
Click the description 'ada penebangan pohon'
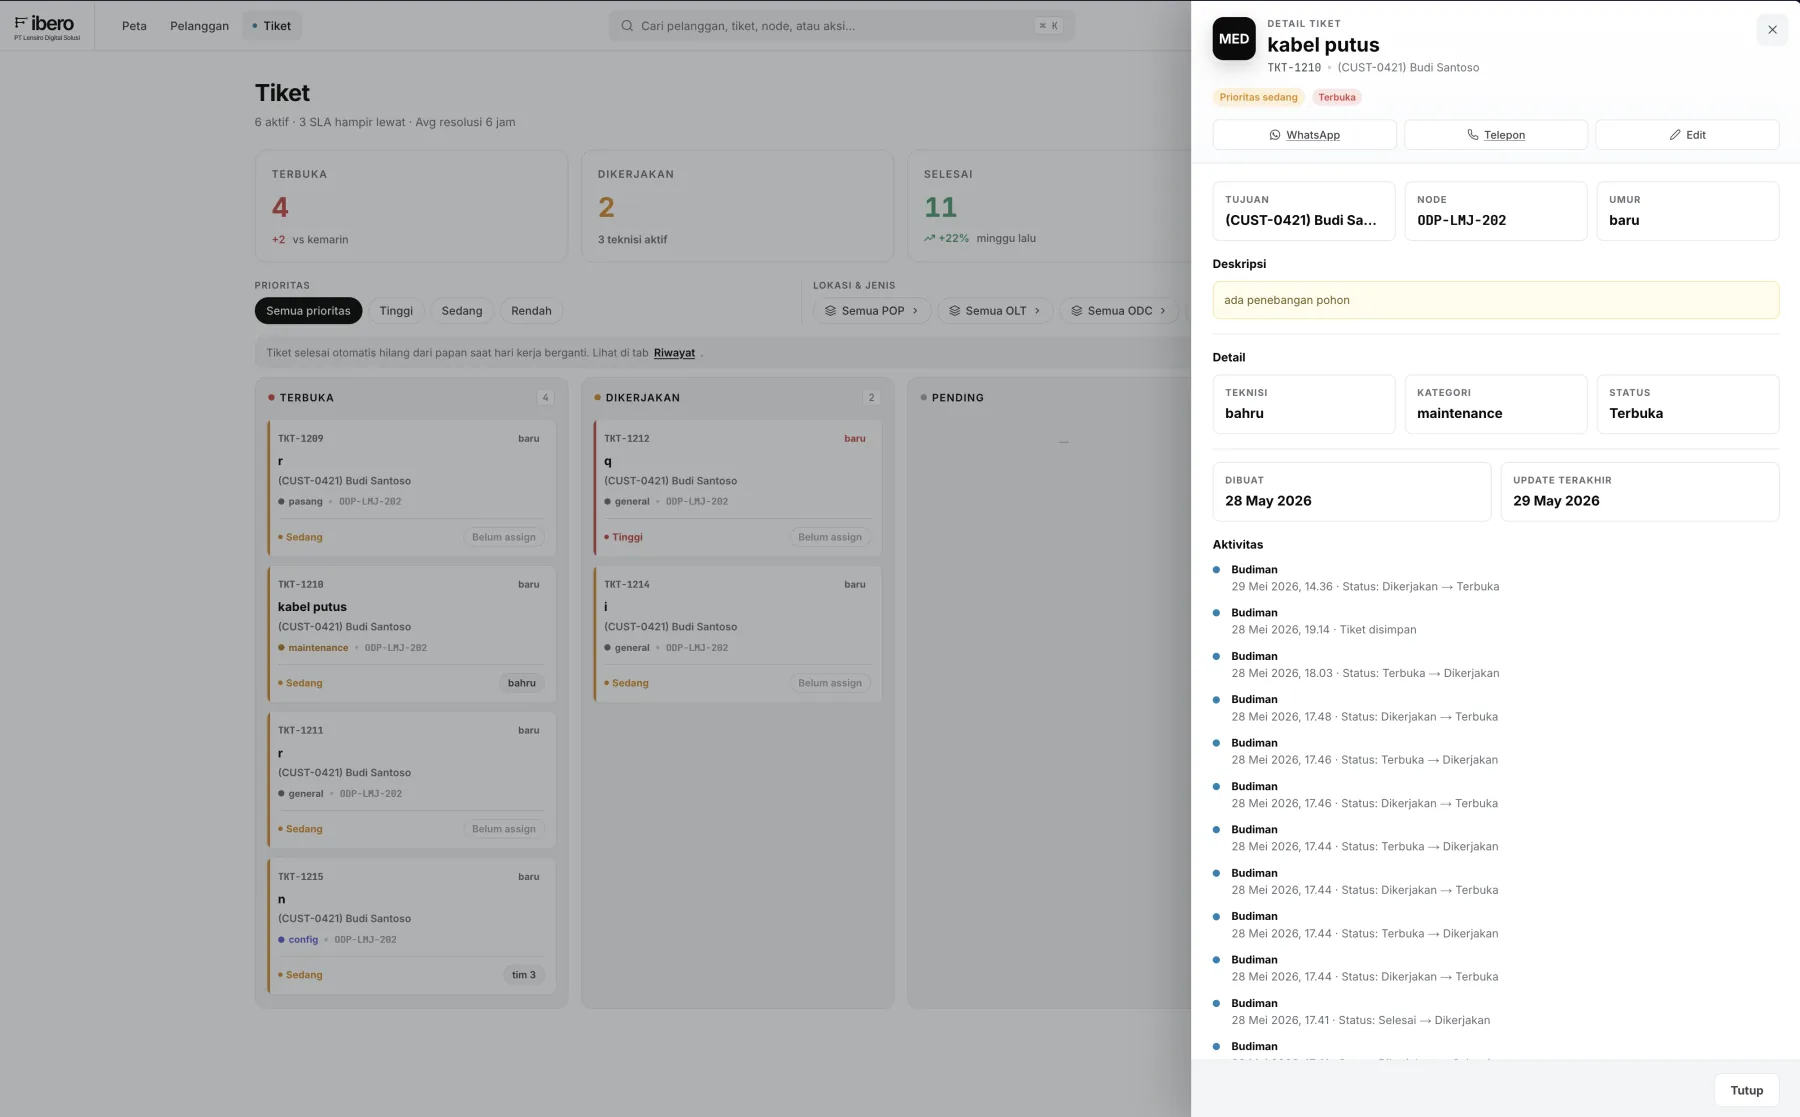pyautogui.click(x=1495, y=300)
